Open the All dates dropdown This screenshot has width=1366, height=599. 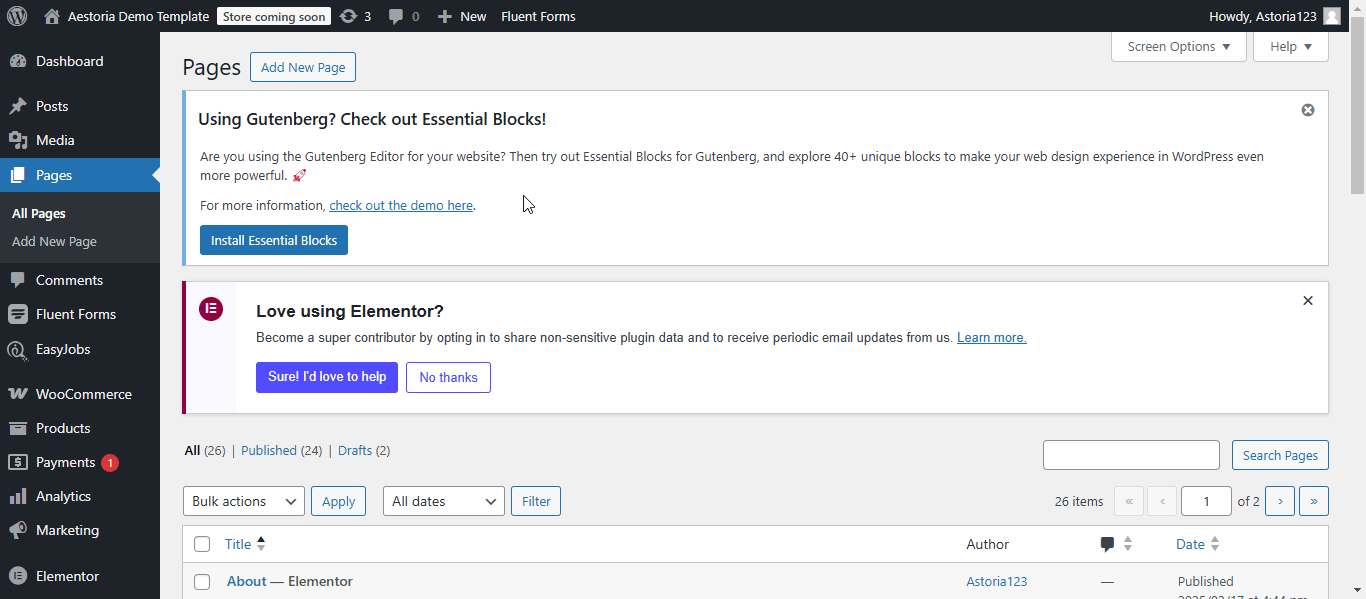tap(444, 501)
